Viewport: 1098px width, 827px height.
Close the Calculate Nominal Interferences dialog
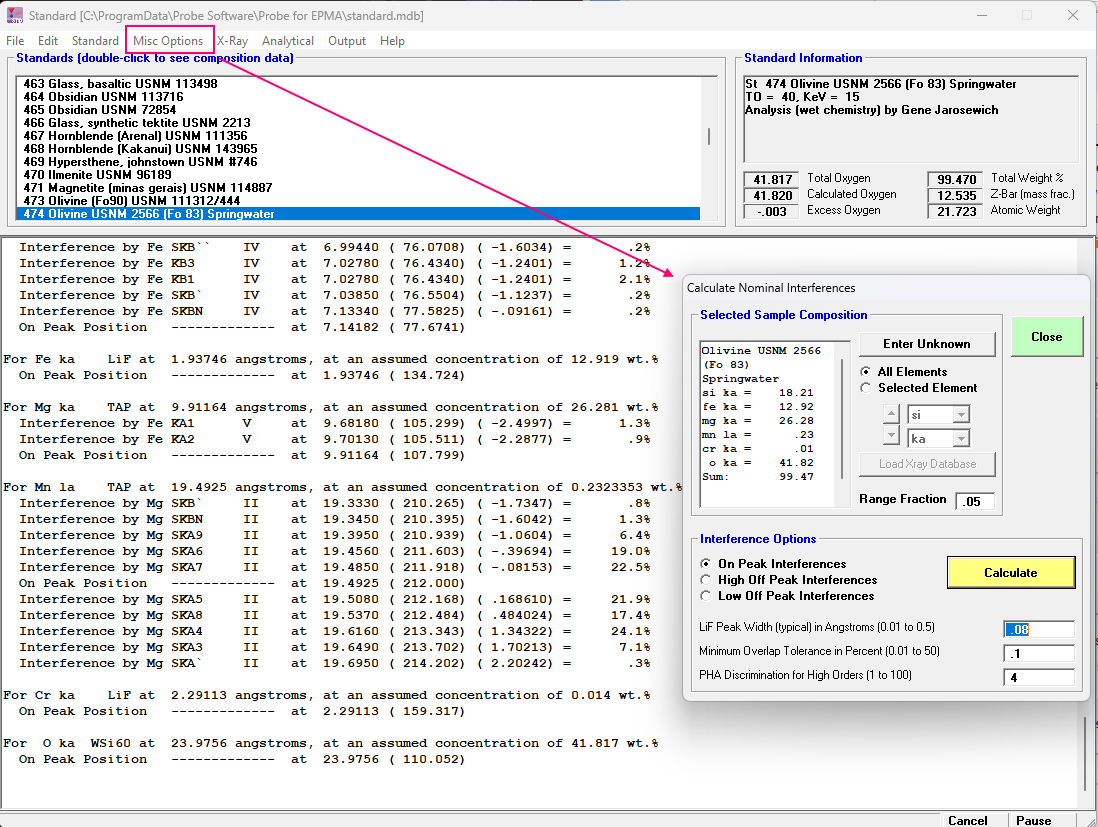[1046, 337]
